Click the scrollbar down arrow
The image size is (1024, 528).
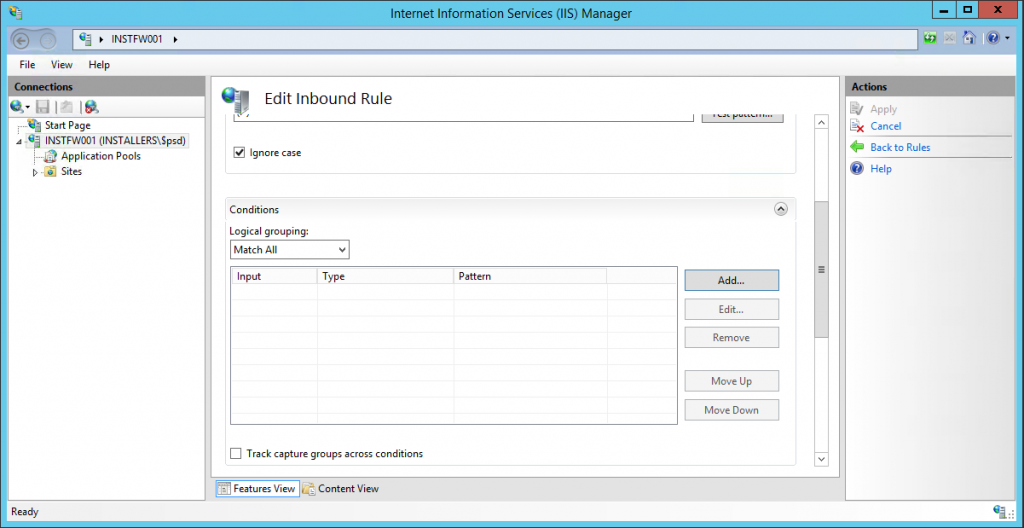point(822,459)
